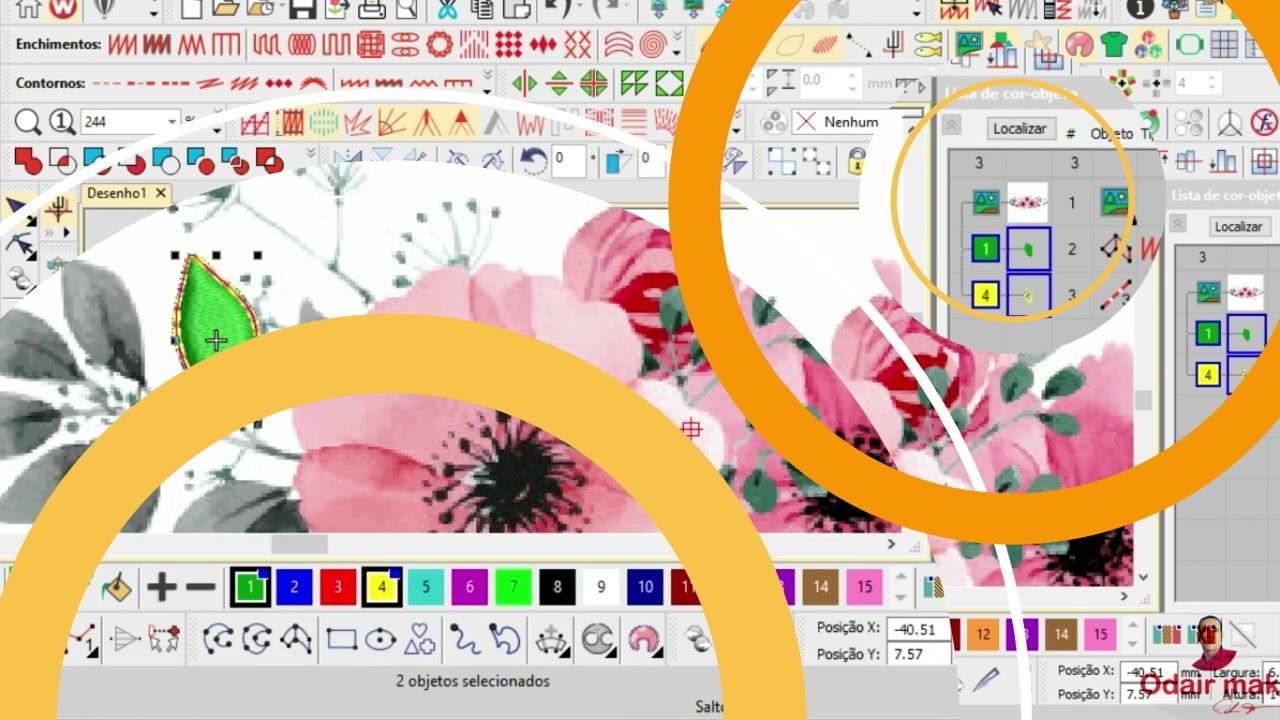Open the CorelDRAW Graphics balloon icon

coord(103,9)
